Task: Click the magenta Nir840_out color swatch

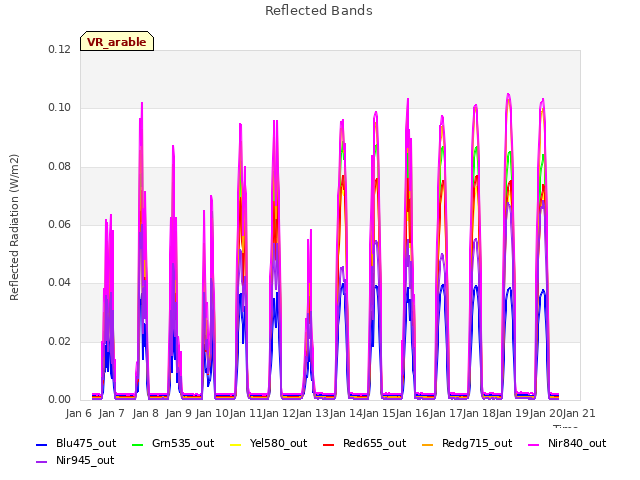Action: coord(534,444)
